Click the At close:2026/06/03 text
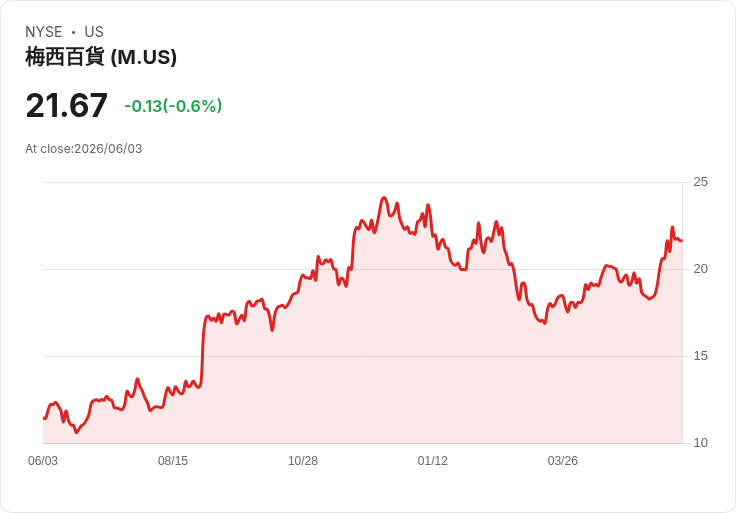Viewport: 736px width, 513px height. [84, 149]
